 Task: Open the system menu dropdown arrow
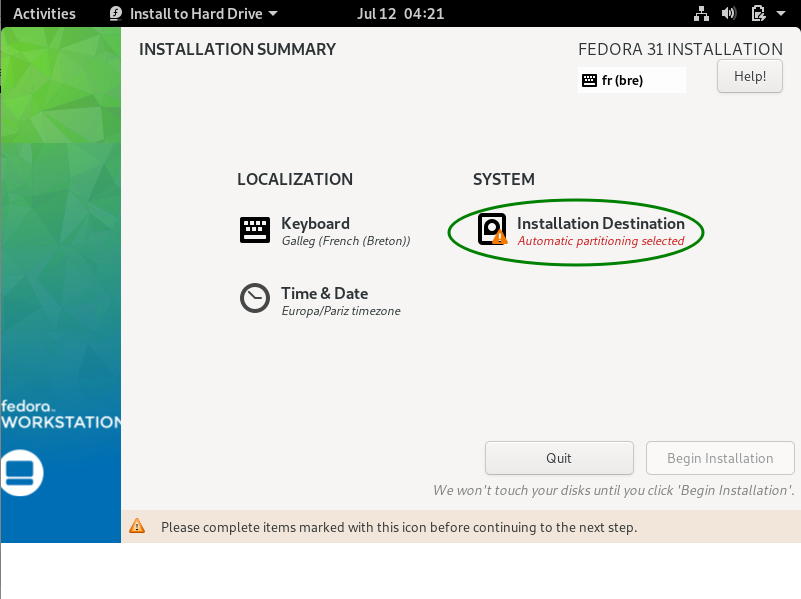click(781, 13)
